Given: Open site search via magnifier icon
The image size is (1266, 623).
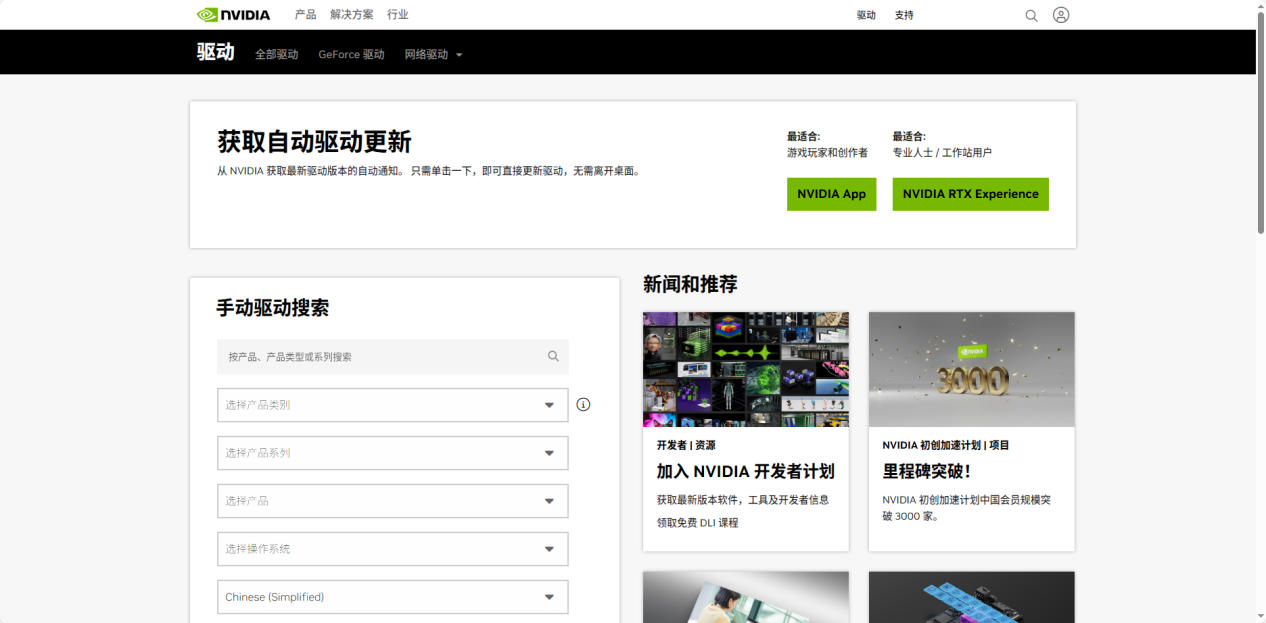Looking at the screenshot, I should pyautogui.click(x=1031, y=15).
